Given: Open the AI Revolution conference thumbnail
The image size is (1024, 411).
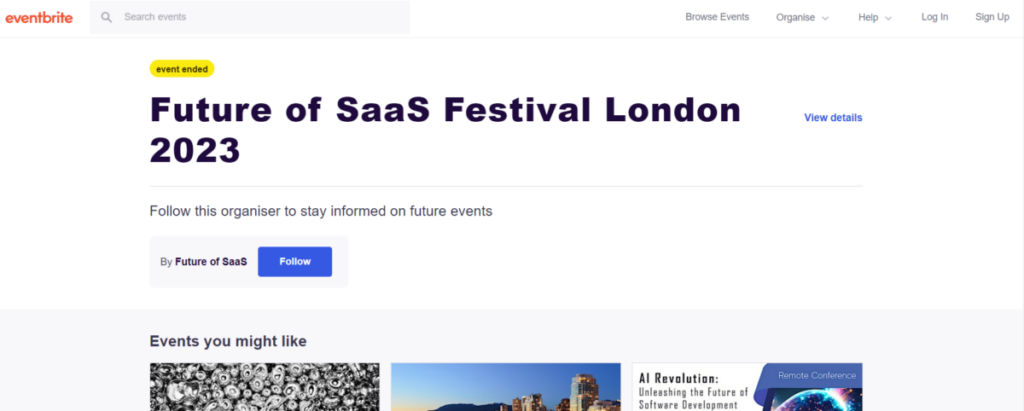Looking at the screenshot, I should coord(747,387).
